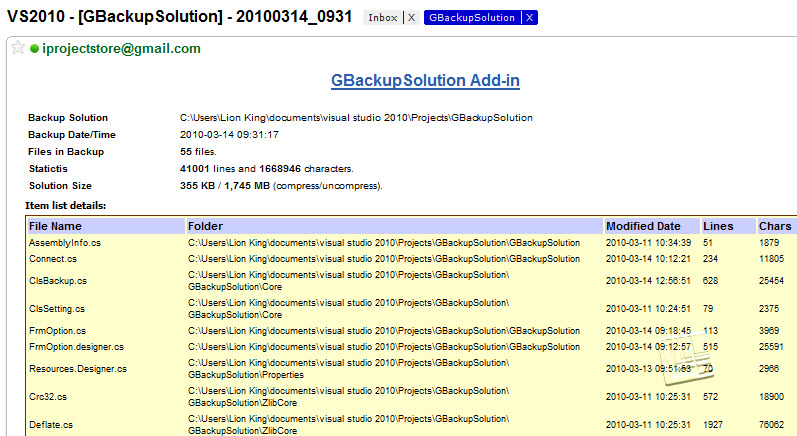797x436 pixels.
Task: Click modified date 2010-03-14 10:12:21
Action: [x=648, y=259]
